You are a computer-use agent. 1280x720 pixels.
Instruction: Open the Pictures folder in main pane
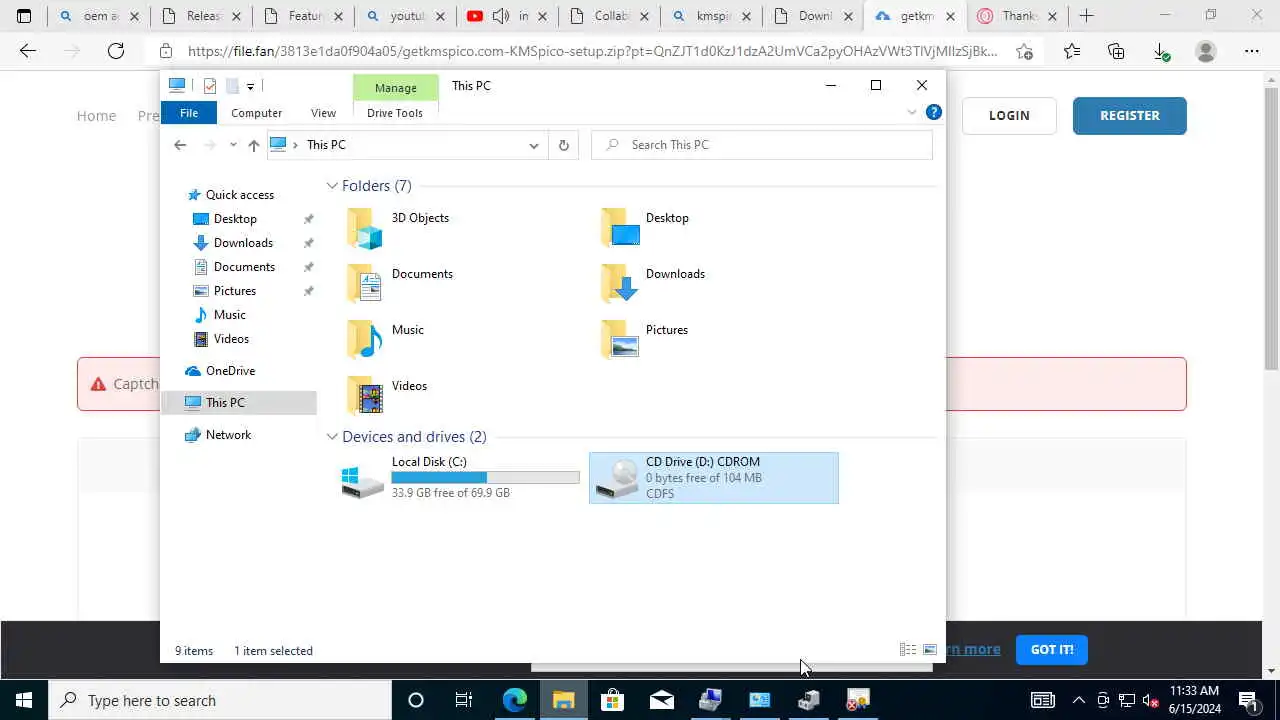[x=621, y=340]
